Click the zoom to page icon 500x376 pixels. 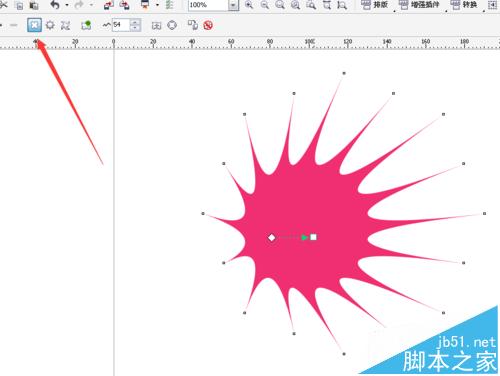(327, 5)
